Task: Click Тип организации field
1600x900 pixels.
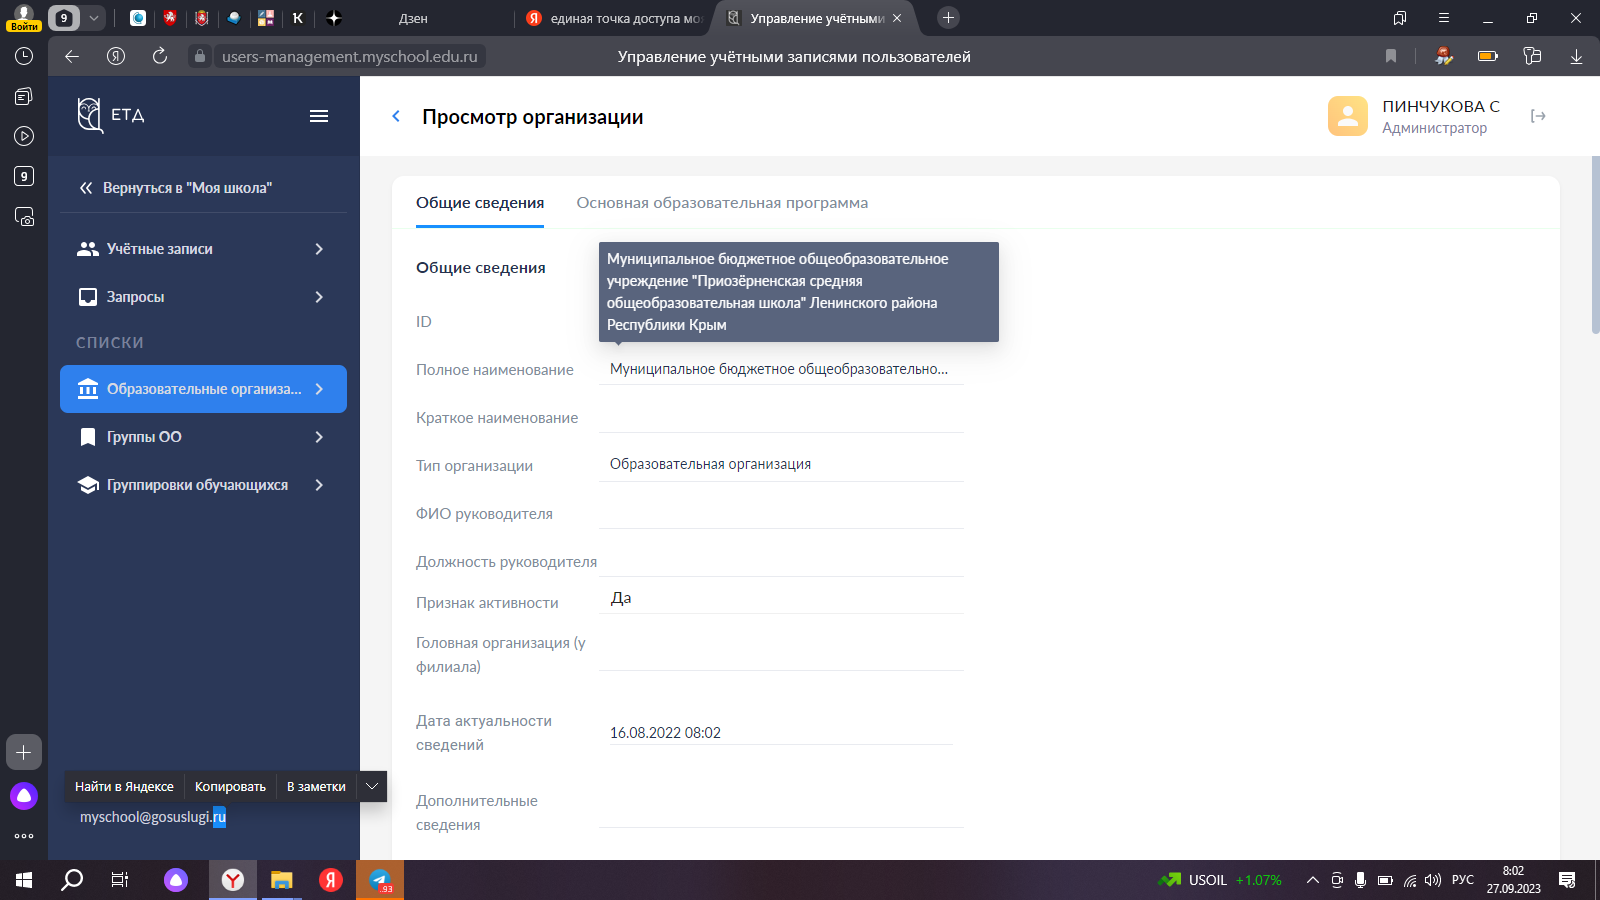Action: [781, 465]
